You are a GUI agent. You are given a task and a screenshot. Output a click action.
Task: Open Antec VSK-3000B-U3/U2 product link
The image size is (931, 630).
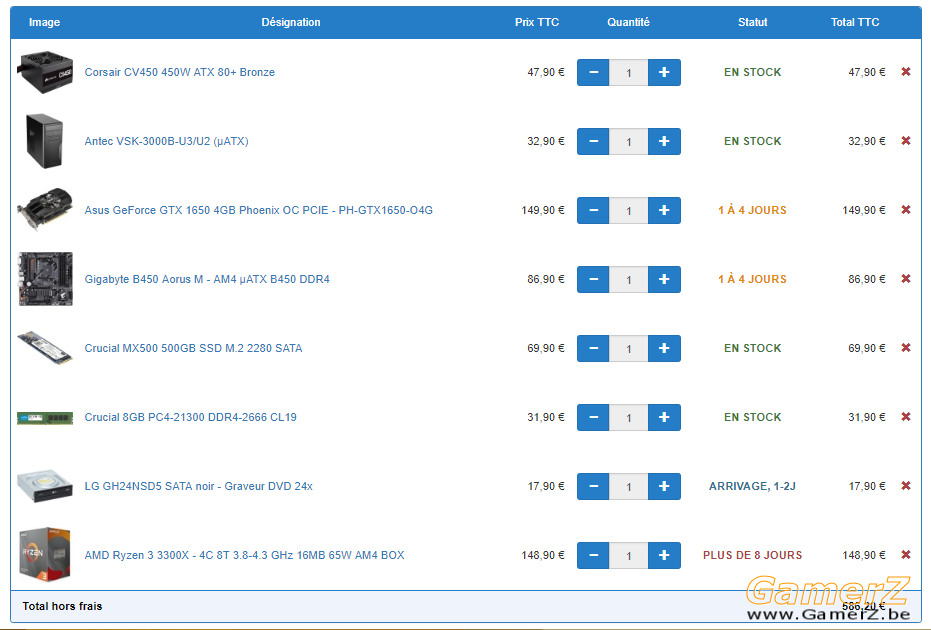[x=166, y=141]
